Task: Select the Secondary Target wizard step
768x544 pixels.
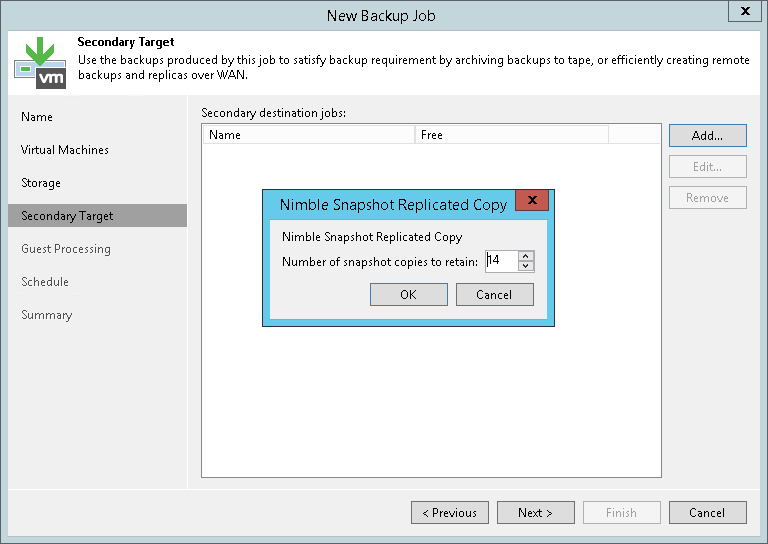Action: [x=97, y=215]
